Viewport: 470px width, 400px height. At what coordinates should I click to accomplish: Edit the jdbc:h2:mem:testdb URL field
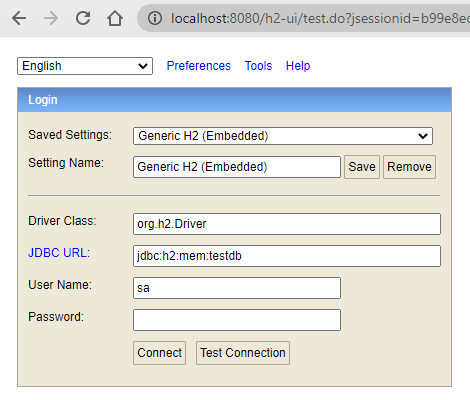click(x=287, y=256)
